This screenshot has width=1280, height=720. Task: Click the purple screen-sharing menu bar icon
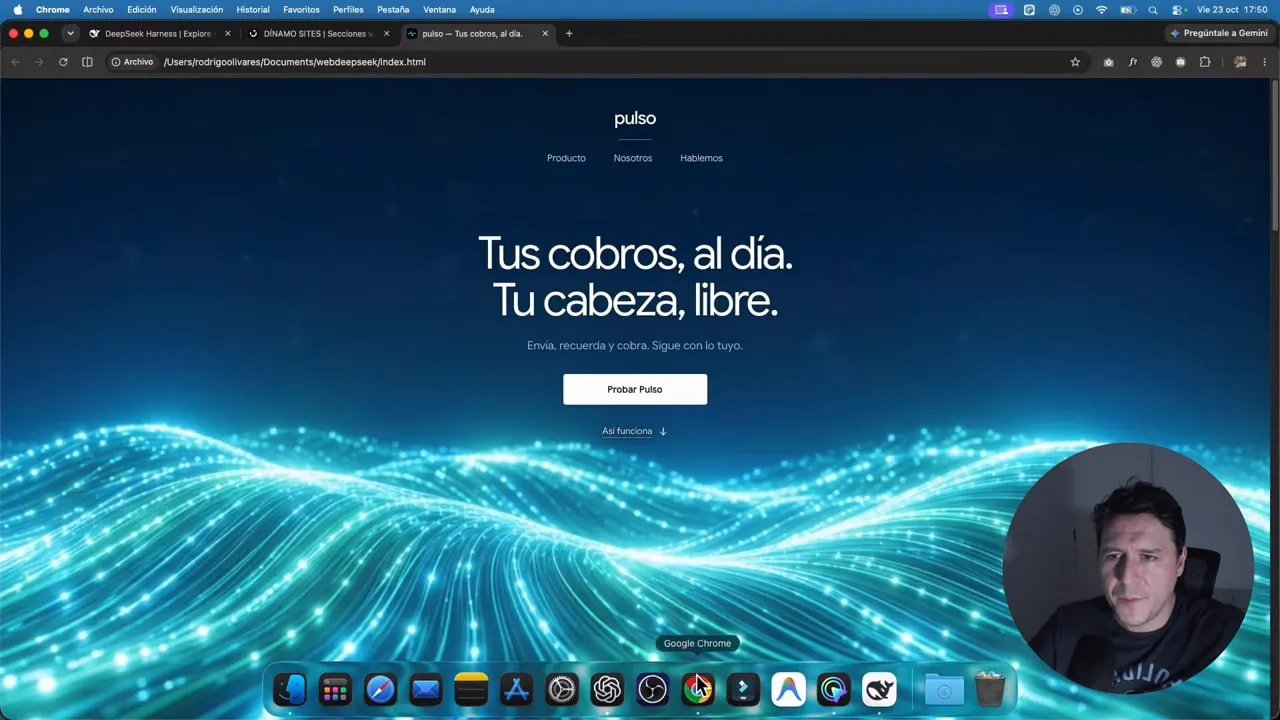coord(1001,10)
